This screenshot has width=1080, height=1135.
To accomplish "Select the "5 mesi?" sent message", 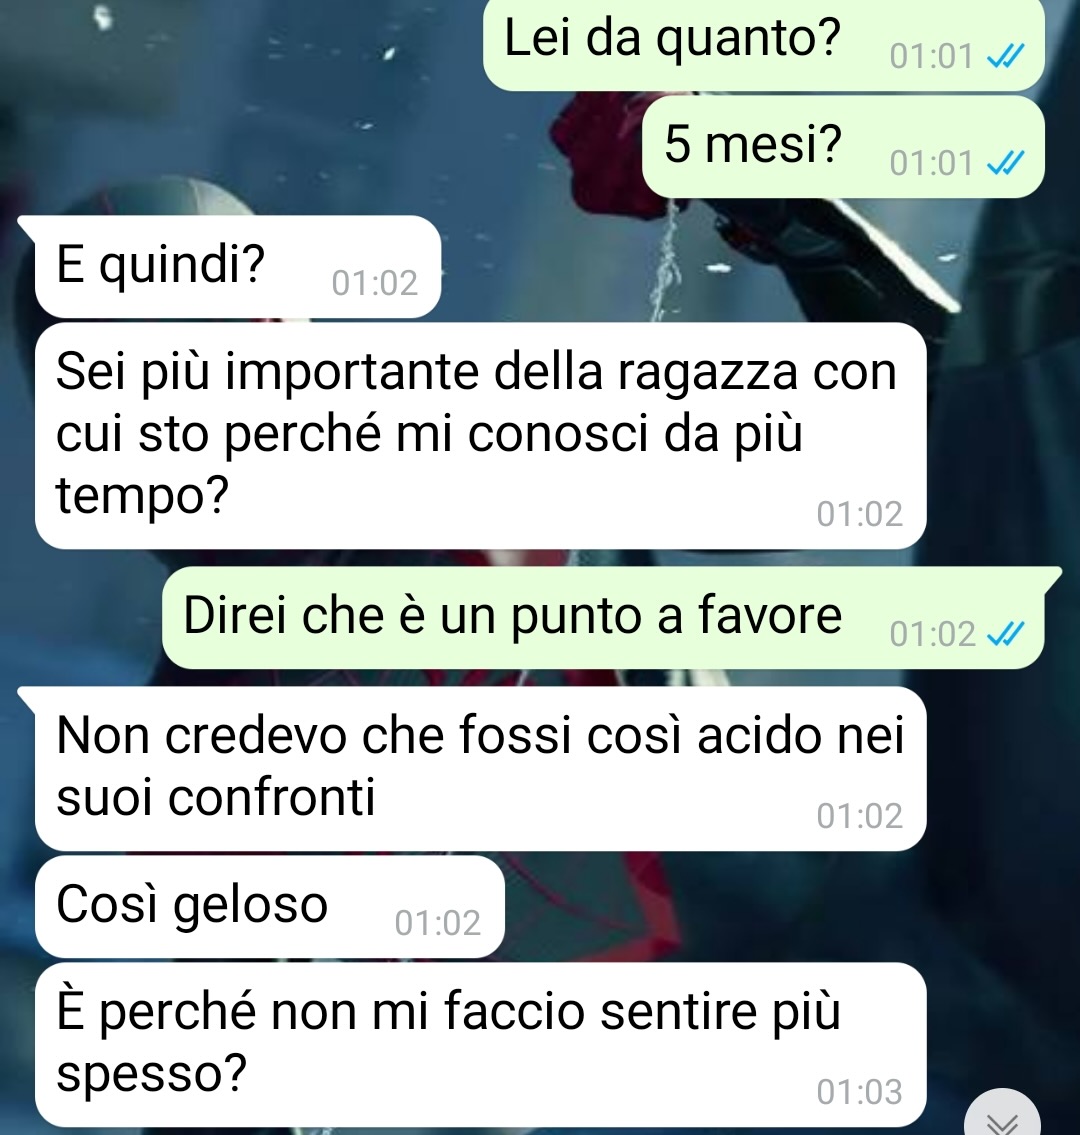I will point(843,147).
